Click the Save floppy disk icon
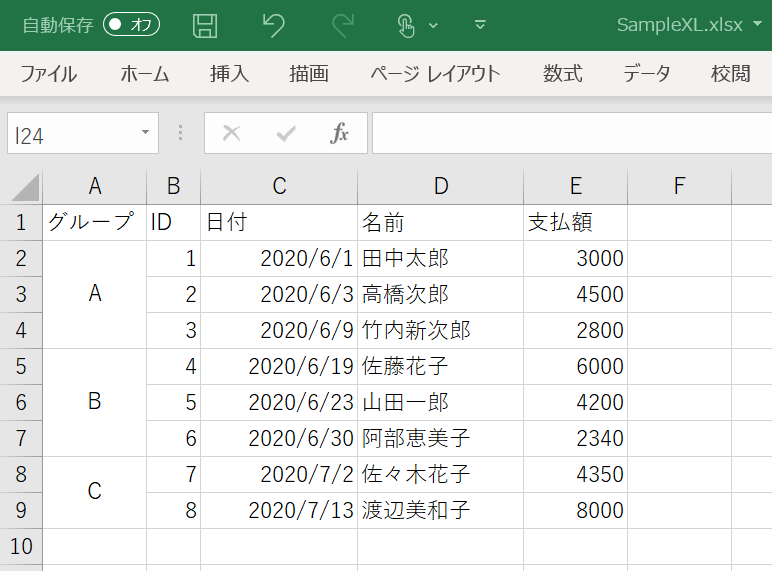772x571 pixels. click(205, 26)
